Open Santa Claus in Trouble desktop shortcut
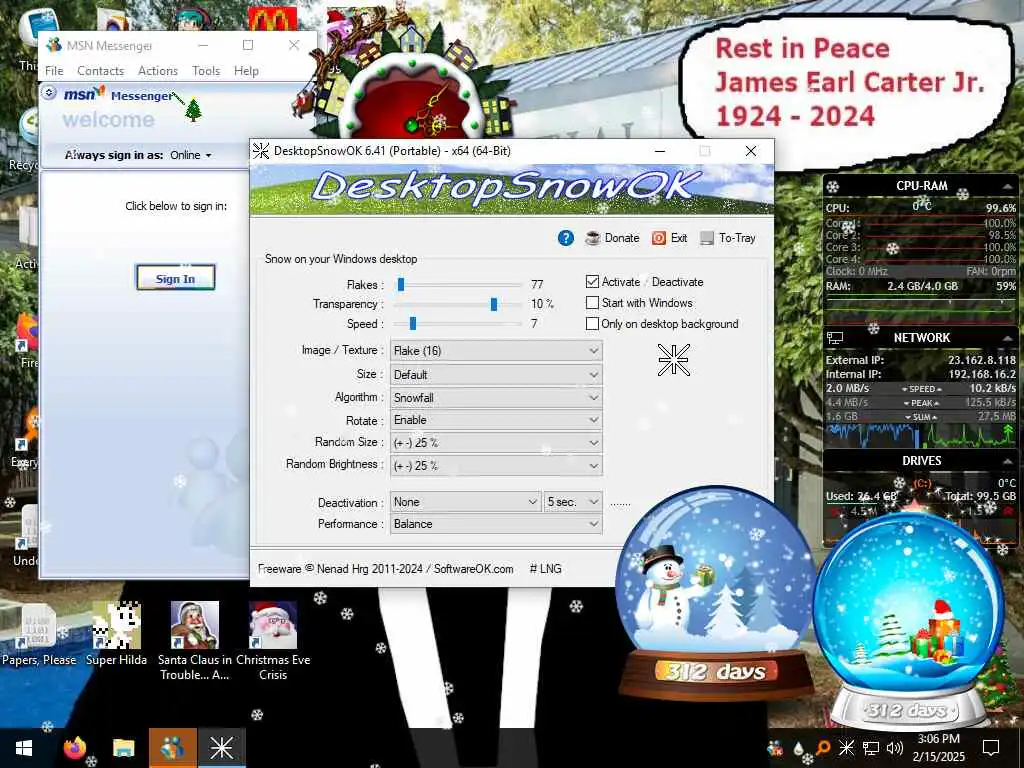Image resolution: width=1024 pixels, height=768 pixels. tap(195, 641)
